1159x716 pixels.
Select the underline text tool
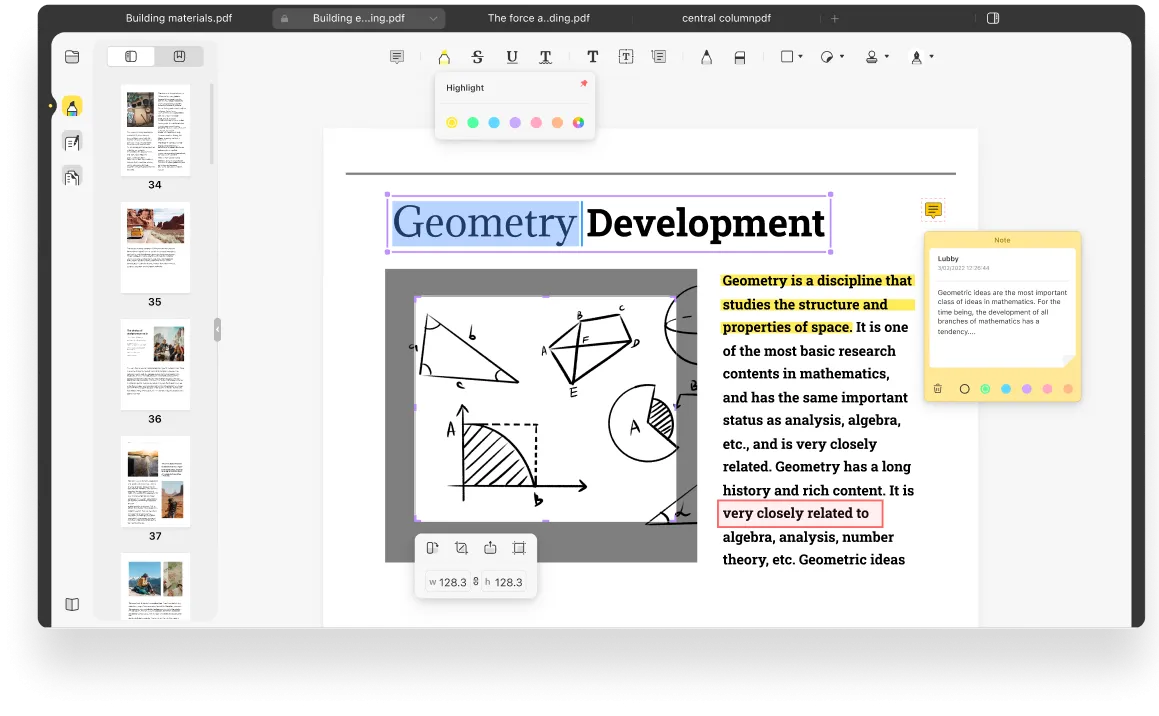pos(512,57)
